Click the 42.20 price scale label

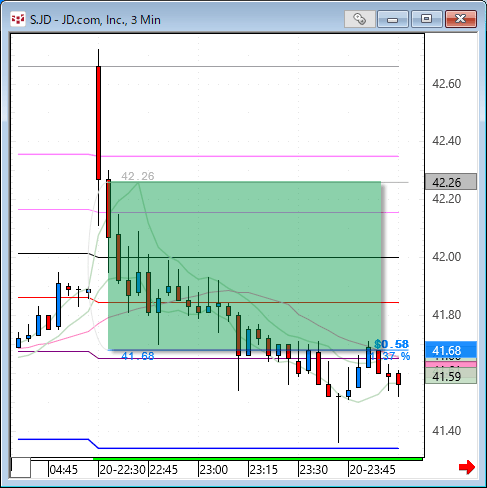pos(446,199)
